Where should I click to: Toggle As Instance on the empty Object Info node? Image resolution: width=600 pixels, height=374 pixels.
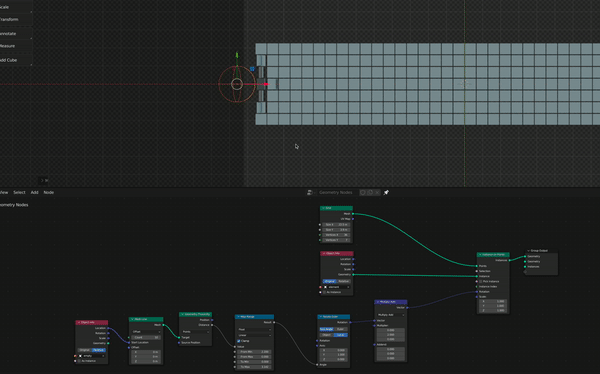click(80, 361)
